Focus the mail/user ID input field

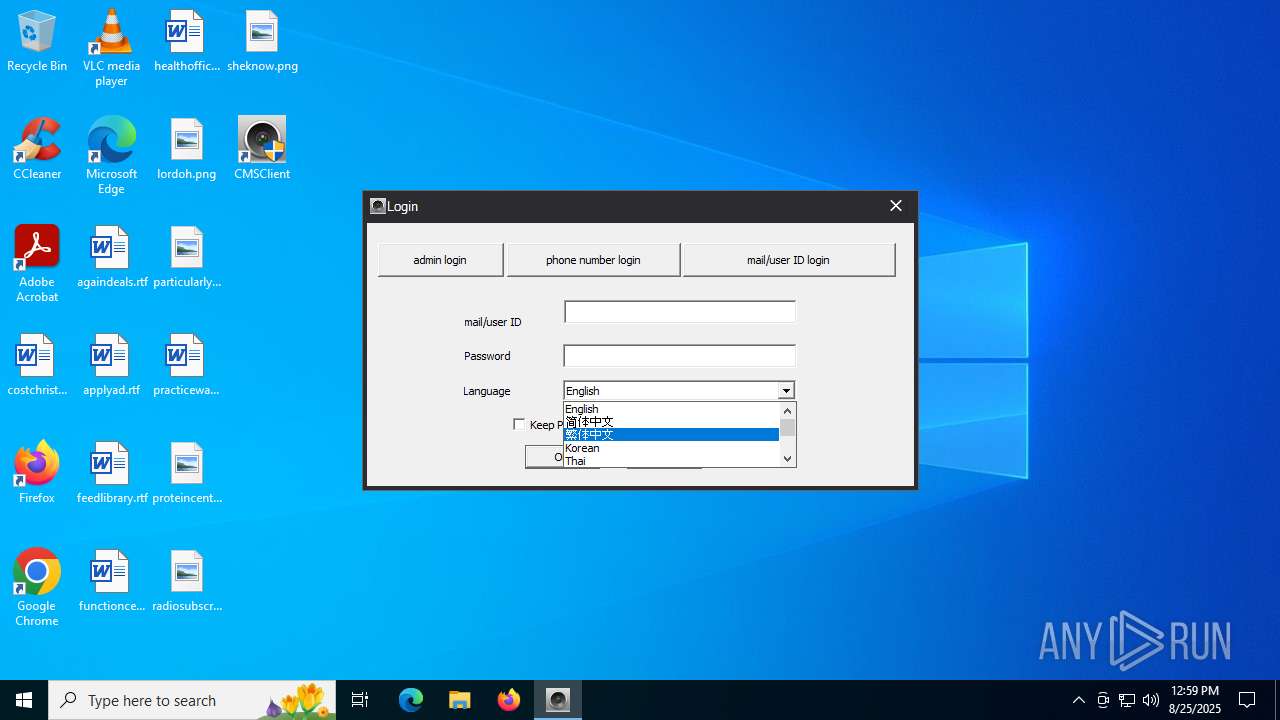(x=679, y=312)
